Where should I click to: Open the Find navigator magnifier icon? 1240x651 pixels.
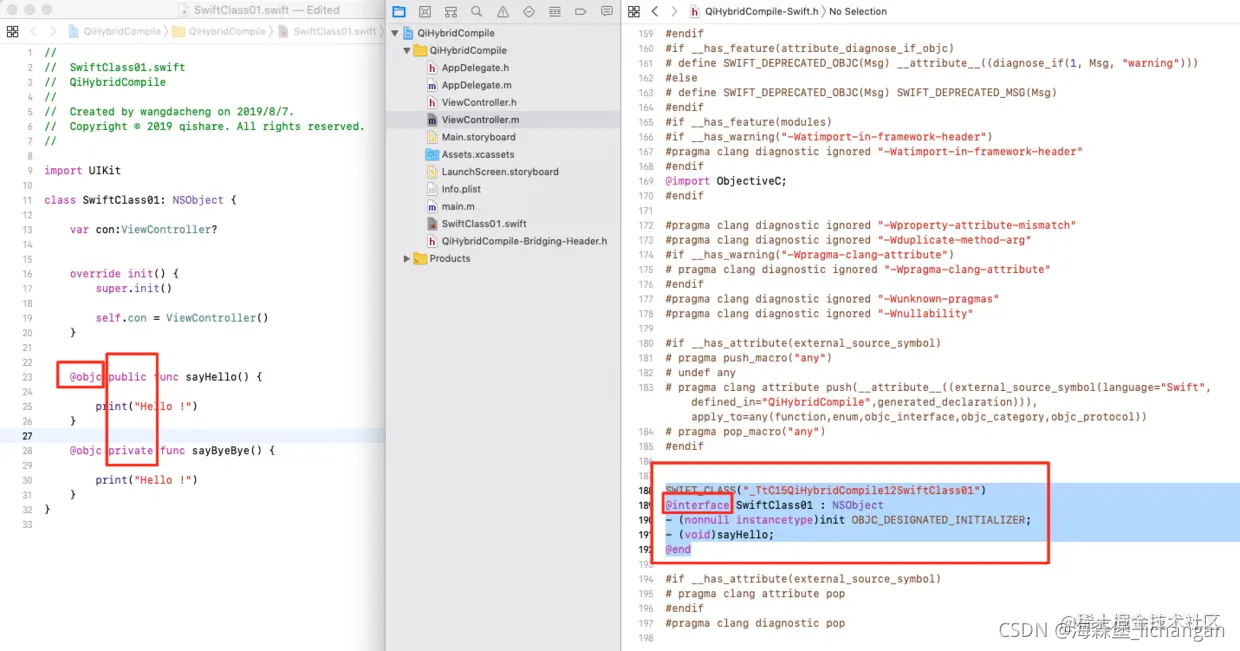coord(477,12)
